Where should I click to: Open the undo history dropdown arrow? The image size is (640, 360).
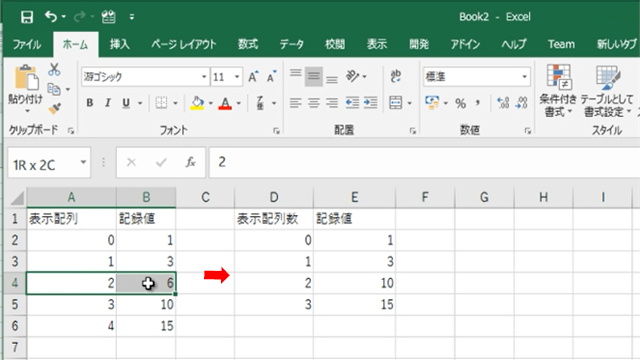coord(64,17)
